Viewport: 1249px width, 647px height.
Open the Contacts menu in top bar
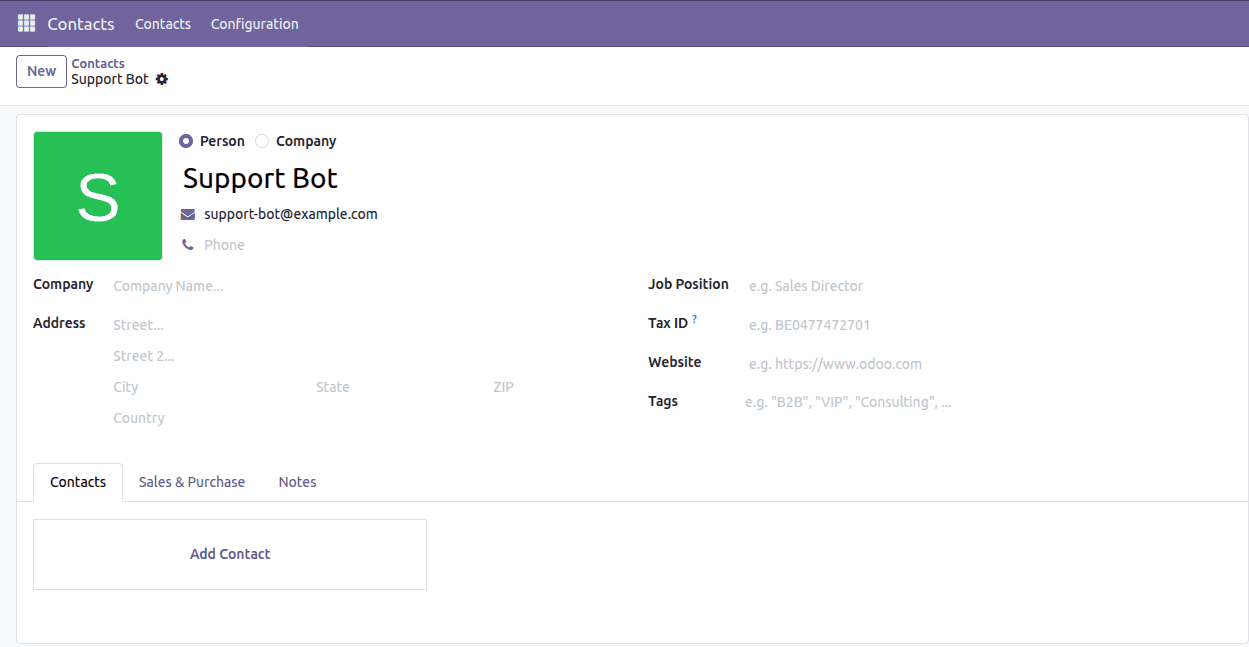point(163,23)
